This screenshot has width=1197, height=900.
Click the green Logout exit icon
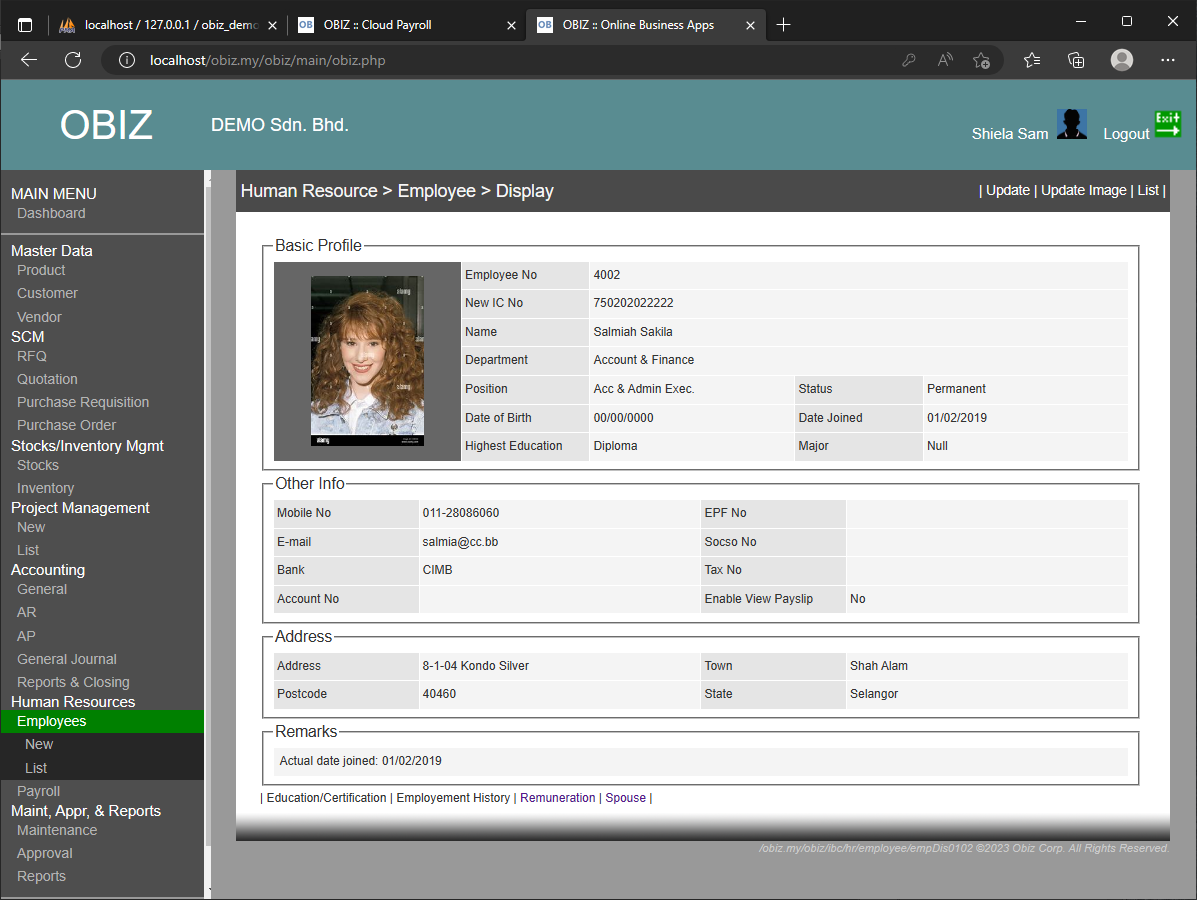(1167, 124)
